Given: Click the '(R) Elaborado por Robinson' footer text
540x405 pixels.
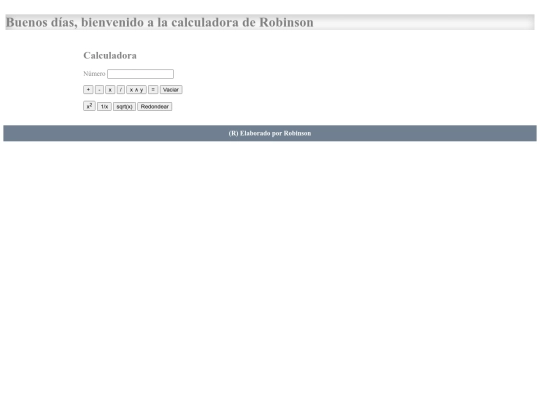Looking at the screenshot, I should [270, 133].
